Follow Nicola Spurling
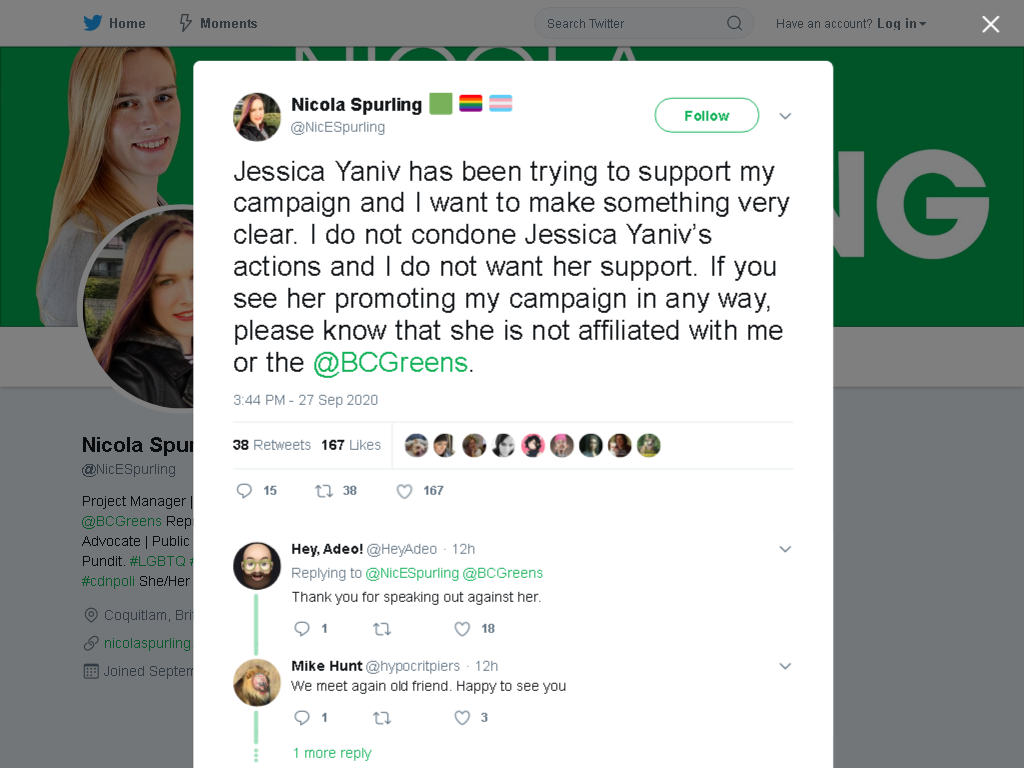Viewport: 1024px width, 768px height. [707, 116]
